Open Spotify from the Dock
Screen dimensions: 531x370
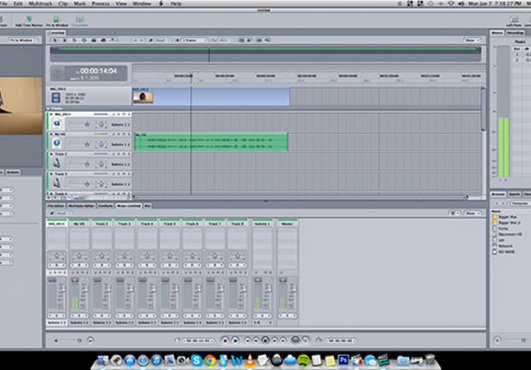coord(303,360)
